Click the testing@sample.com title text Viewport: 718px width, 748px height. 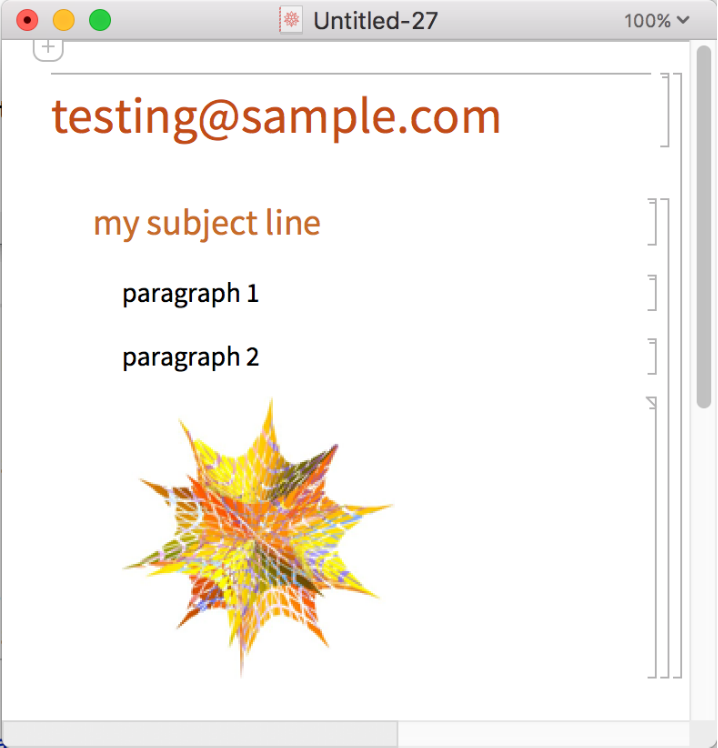(x=275, y=117)
